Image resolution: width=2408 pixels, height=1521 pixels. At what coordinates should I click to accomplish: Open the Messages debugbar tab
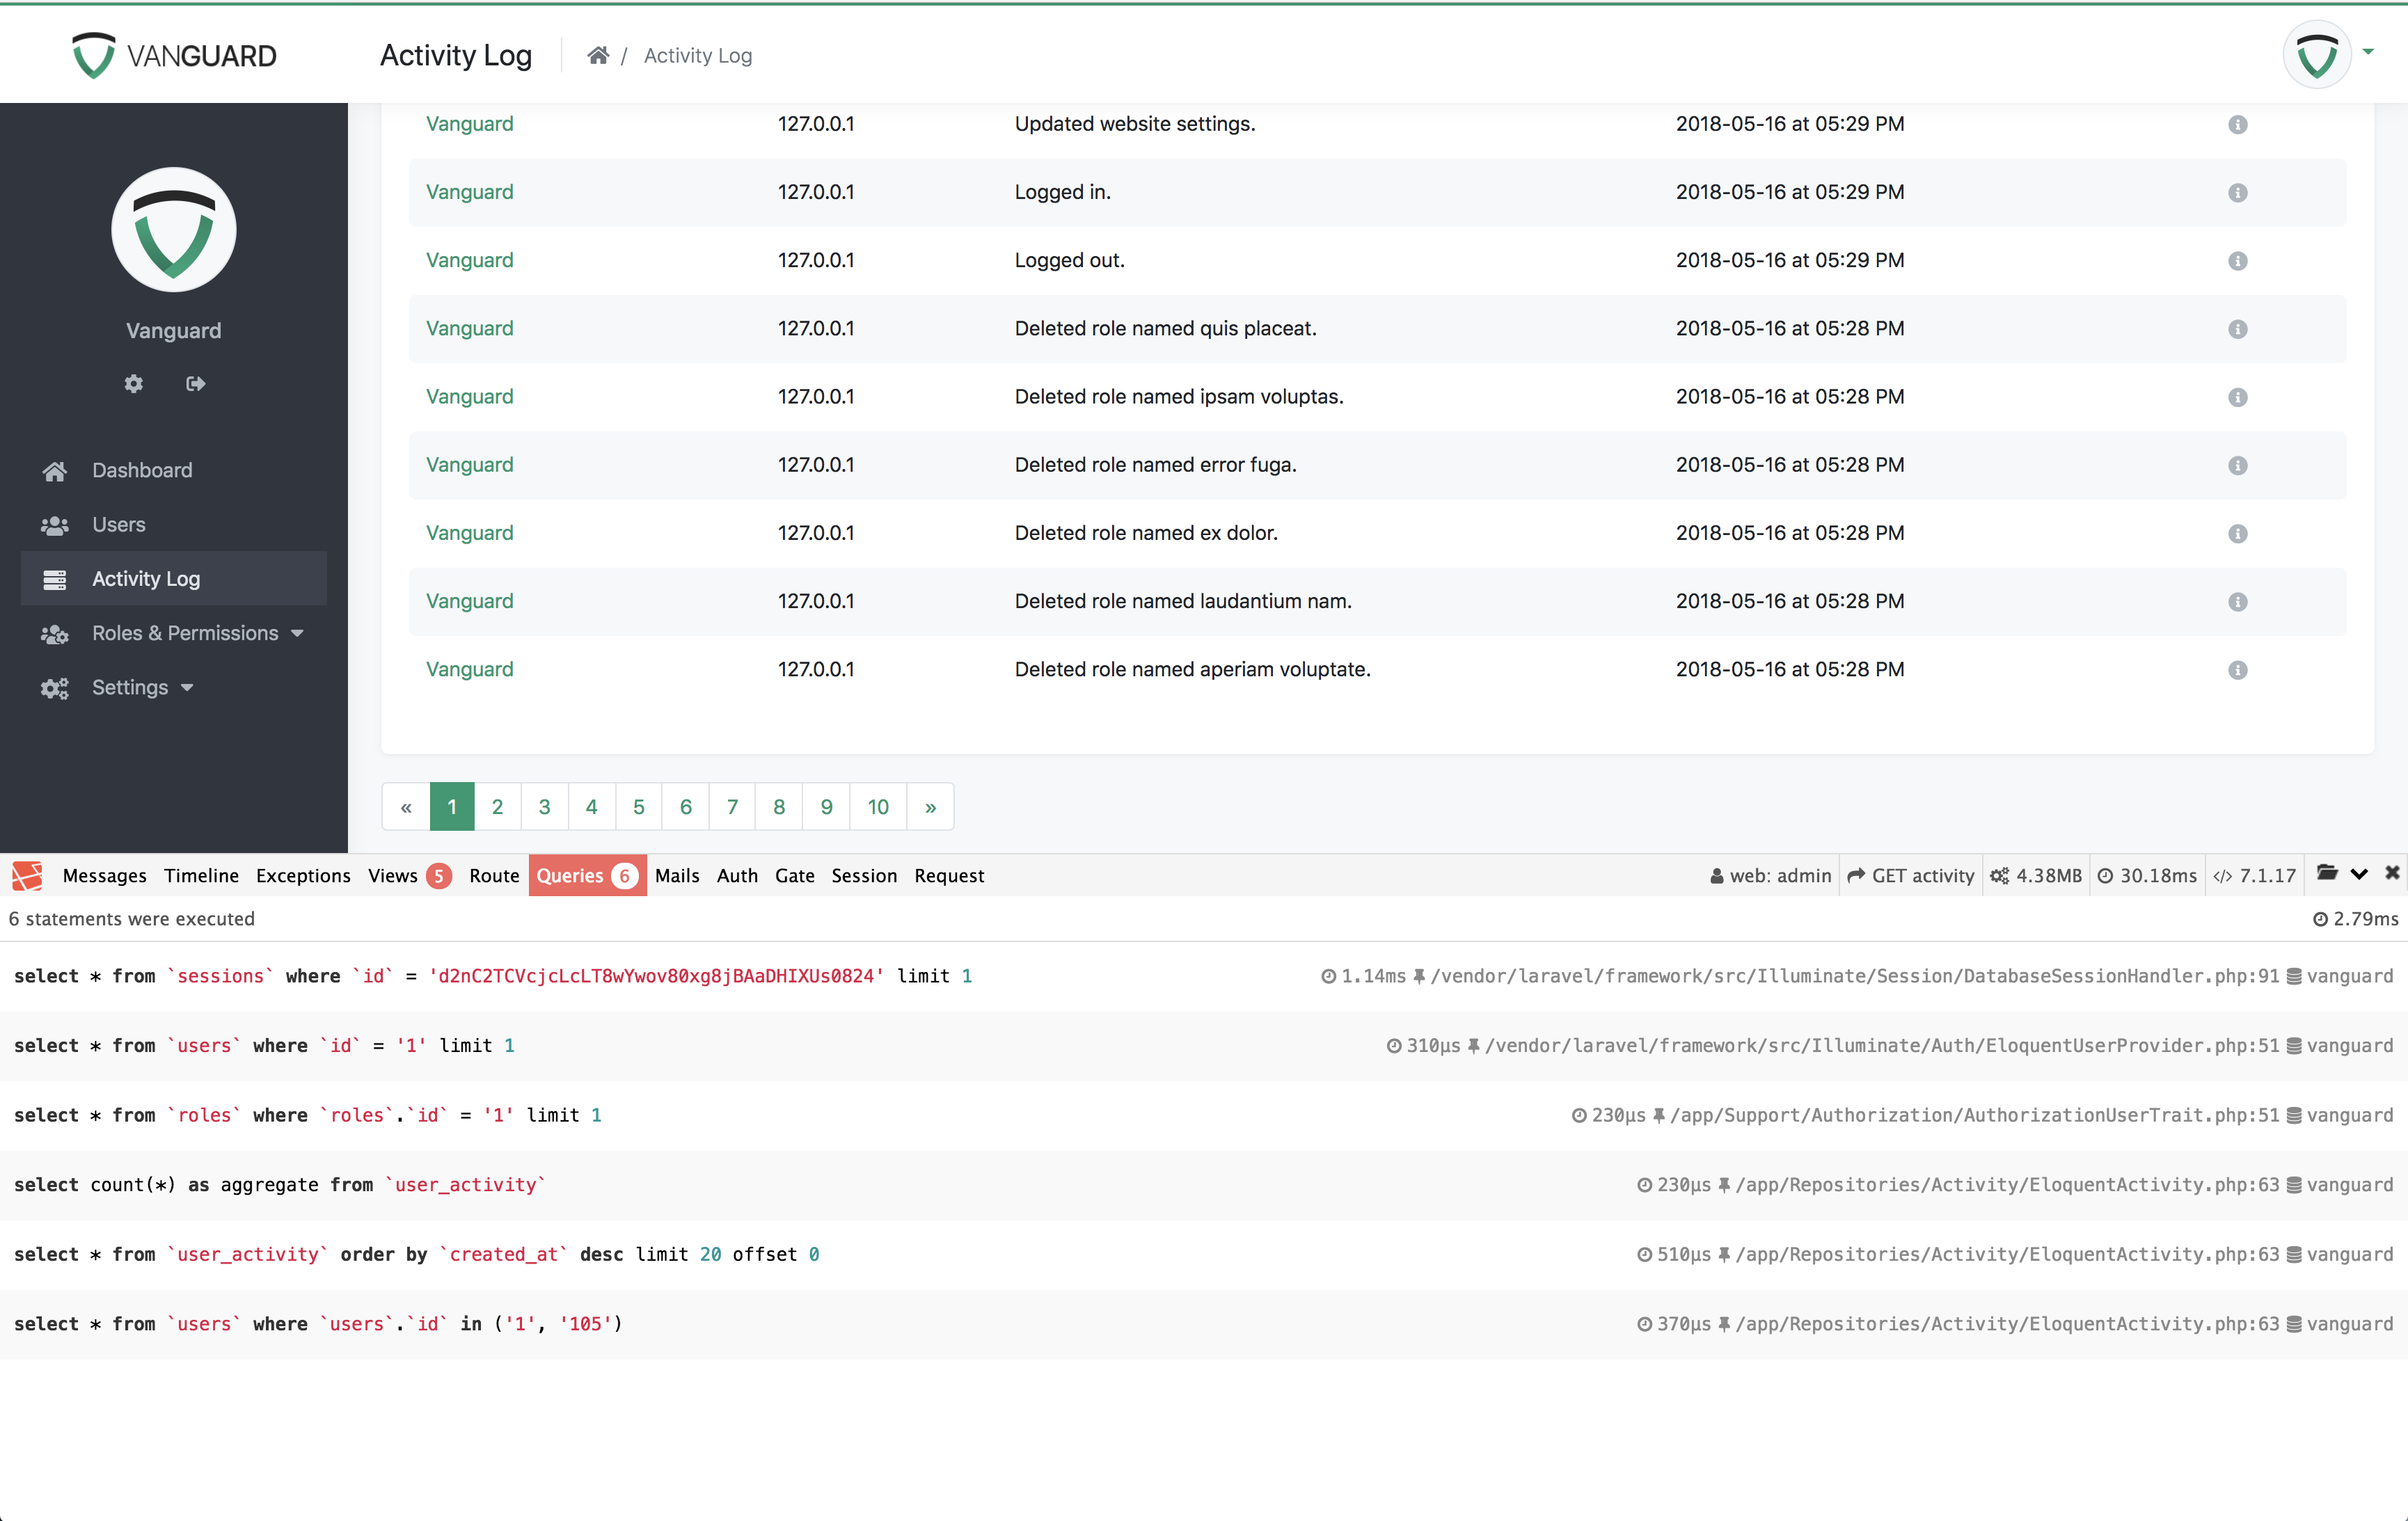point(104,875)
